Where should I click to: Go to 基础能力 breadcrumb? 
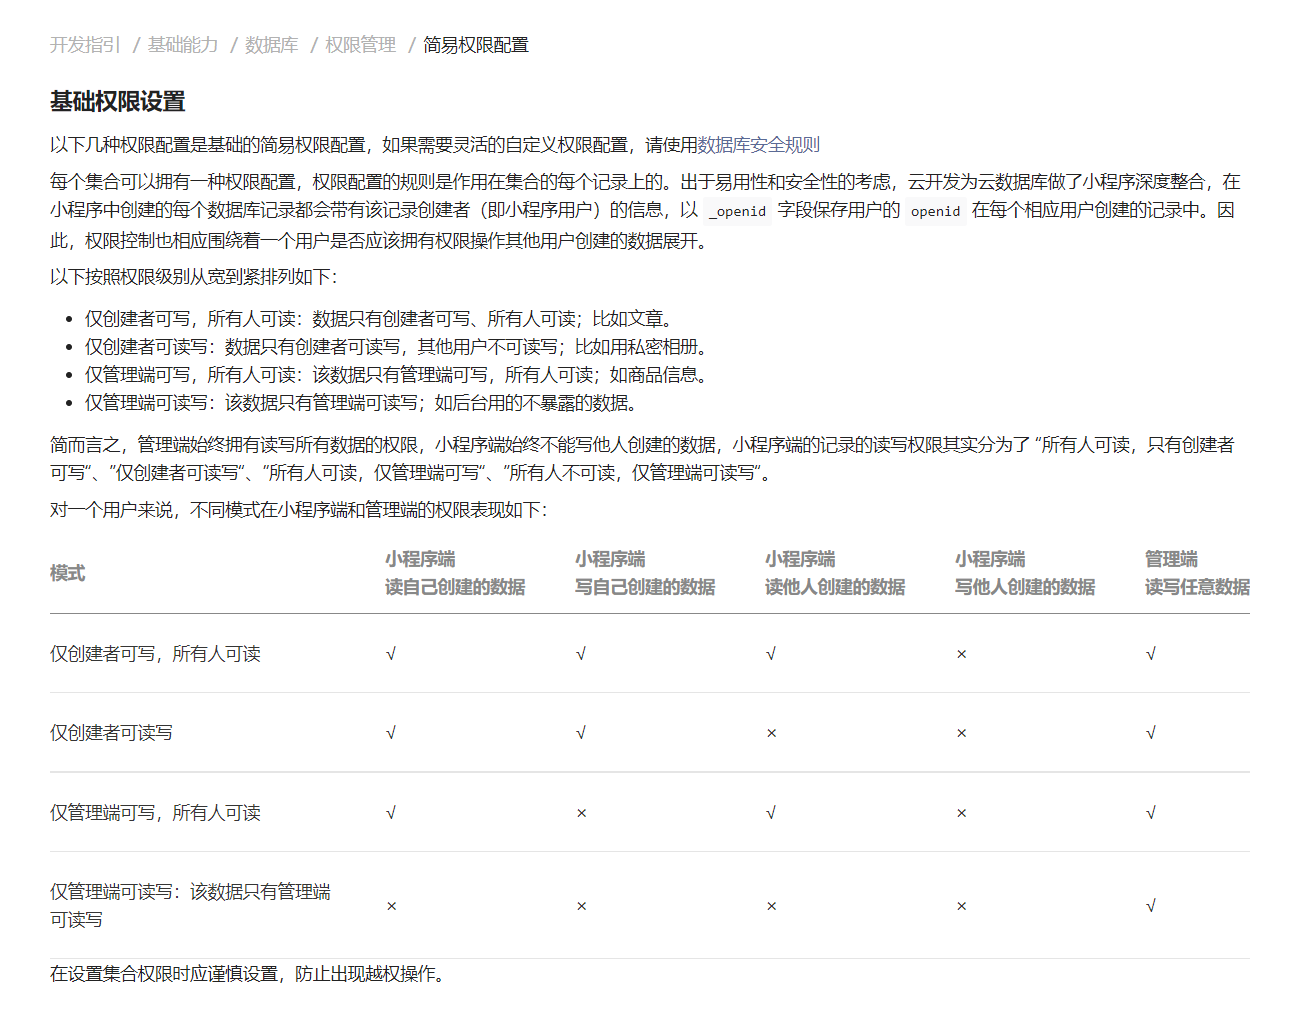coord(183,45)
